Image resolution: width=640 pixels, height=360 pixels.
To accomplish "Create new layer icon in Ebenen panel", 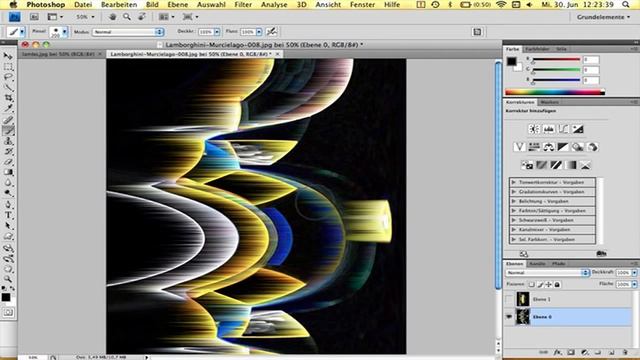I will pyautogui.click(x=611, y=352).
